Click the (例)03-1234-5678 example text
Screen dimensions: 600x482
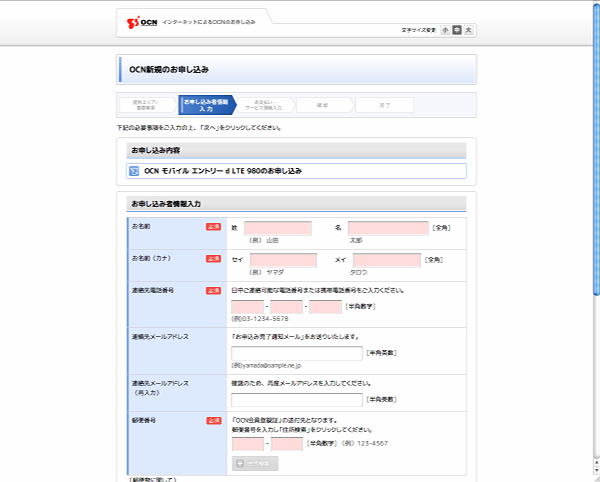tap(260, 319)
